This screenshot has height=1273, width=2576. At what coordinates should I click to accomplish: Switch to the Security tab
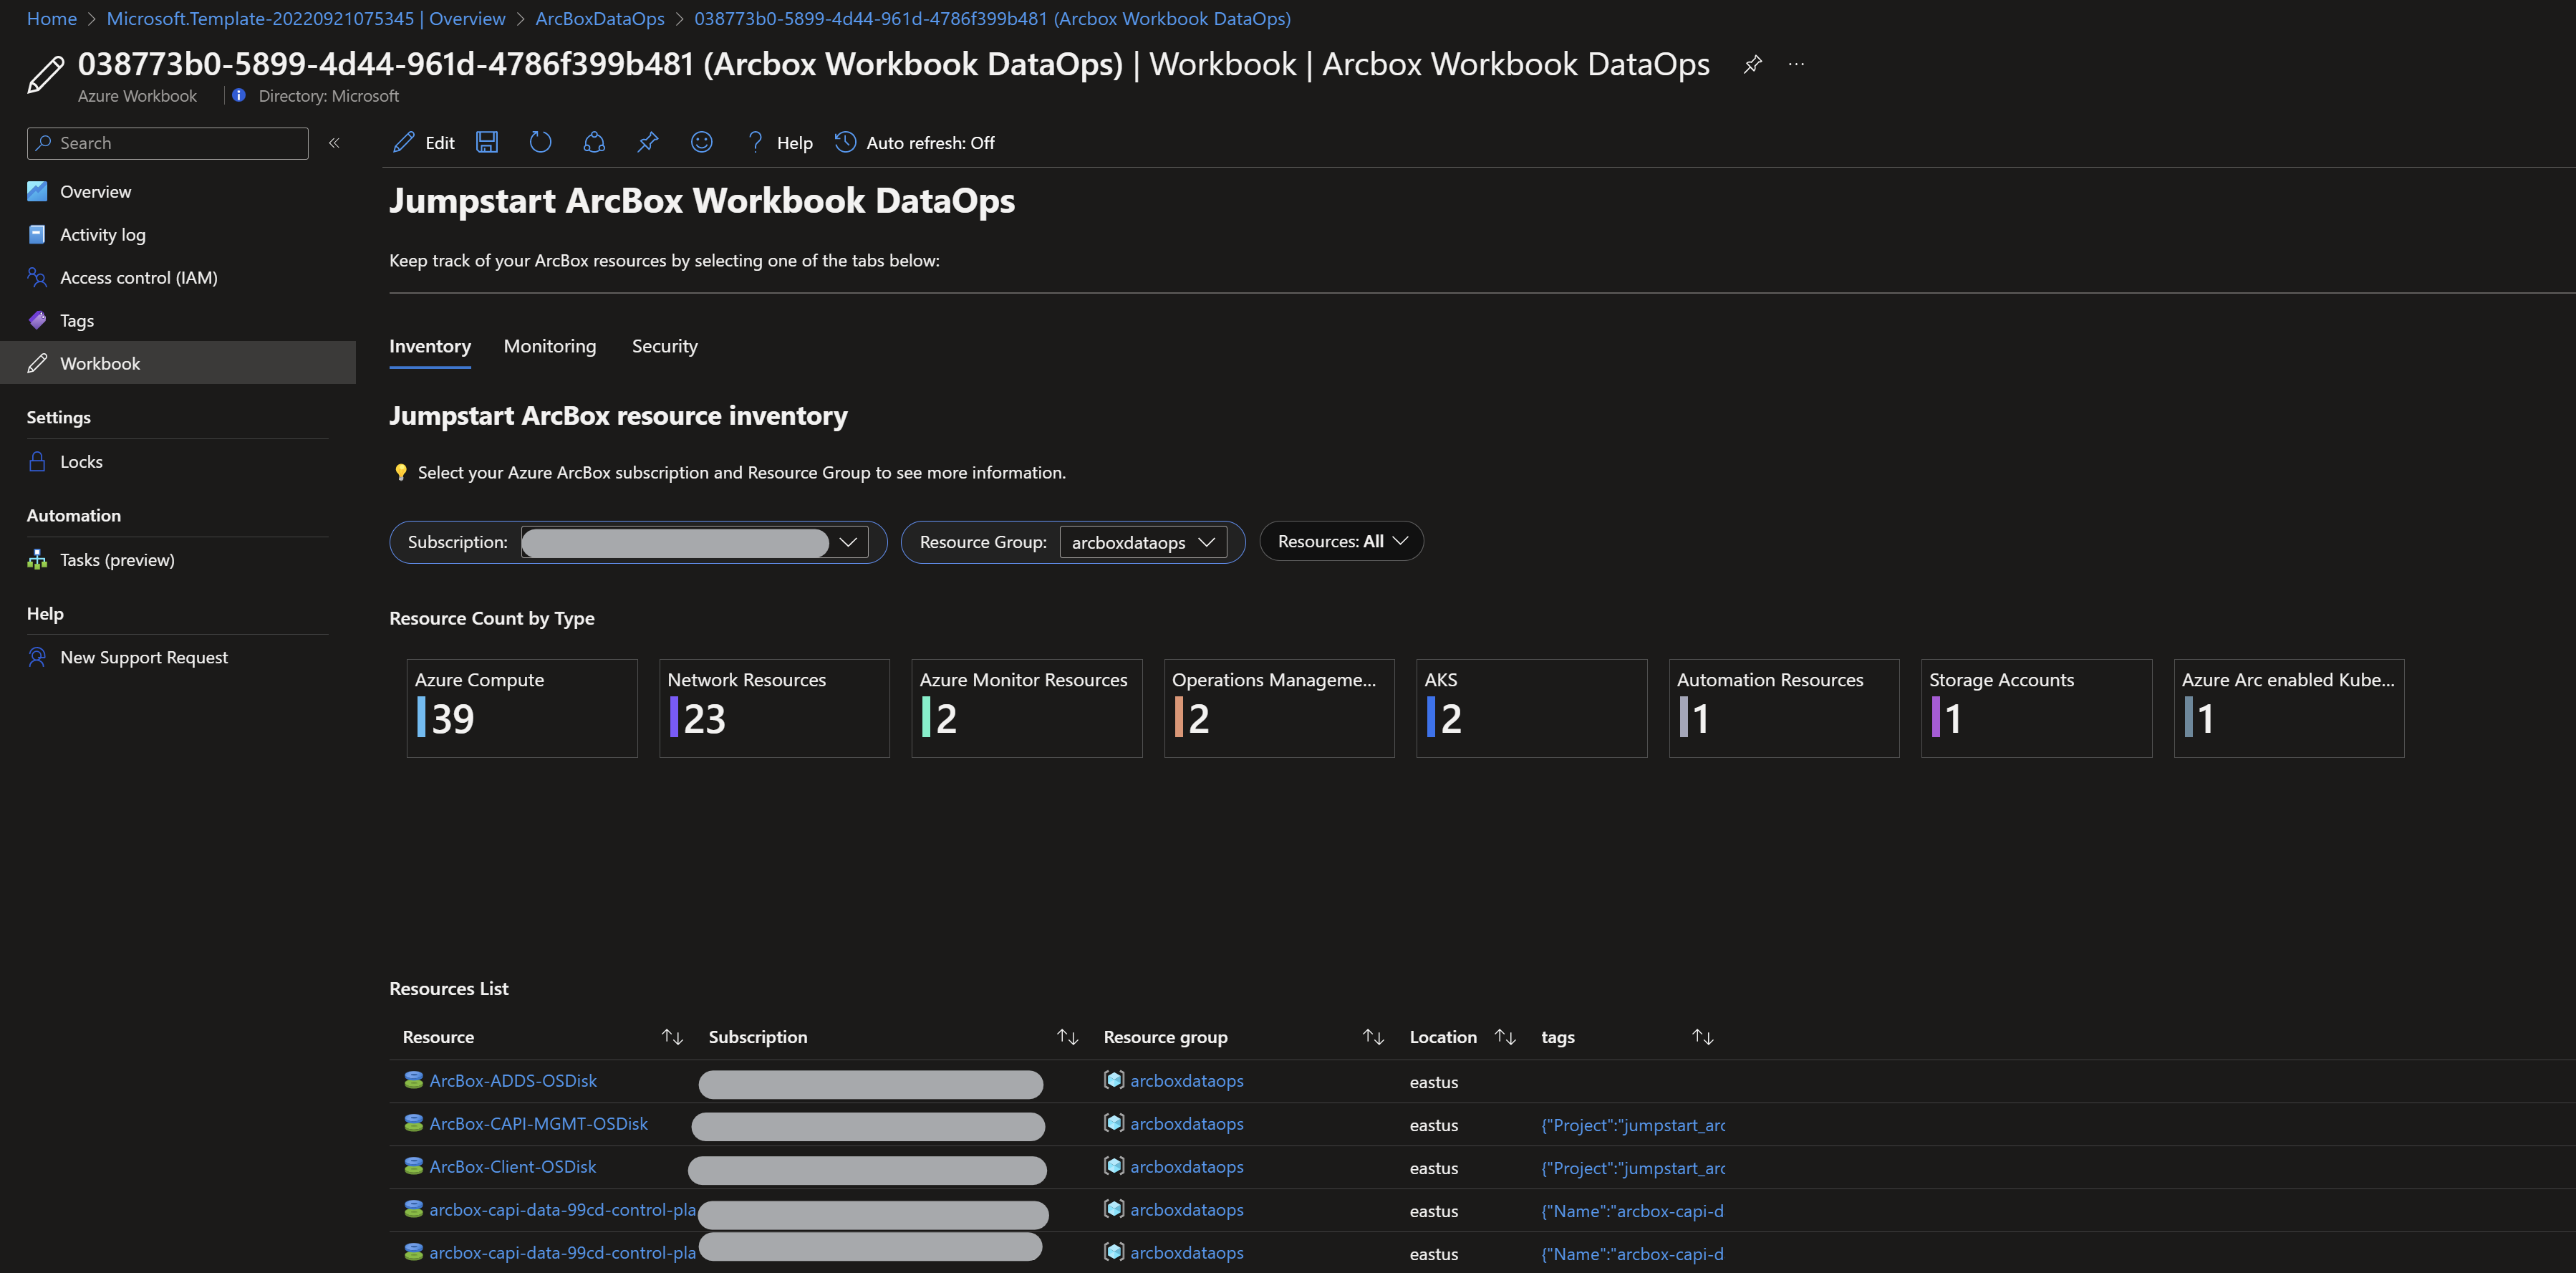664,346
